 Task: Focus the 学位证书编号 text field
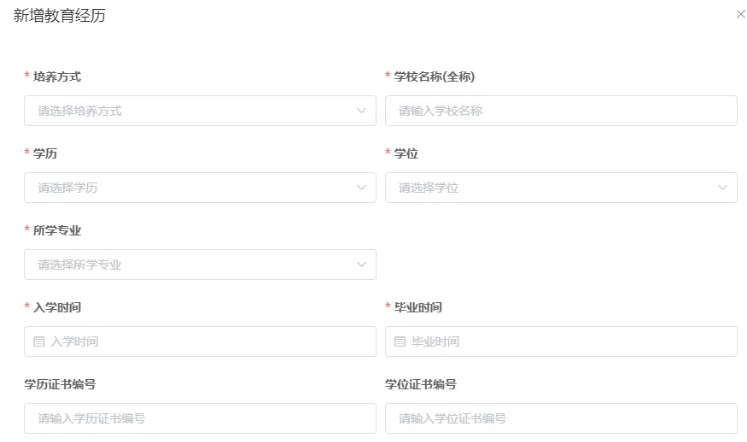(560, 418)
